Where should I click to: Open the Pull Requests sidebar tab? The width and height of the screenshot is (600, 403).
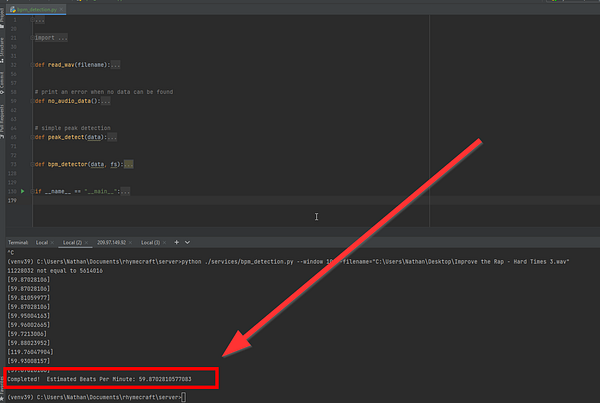pos(2,121)
